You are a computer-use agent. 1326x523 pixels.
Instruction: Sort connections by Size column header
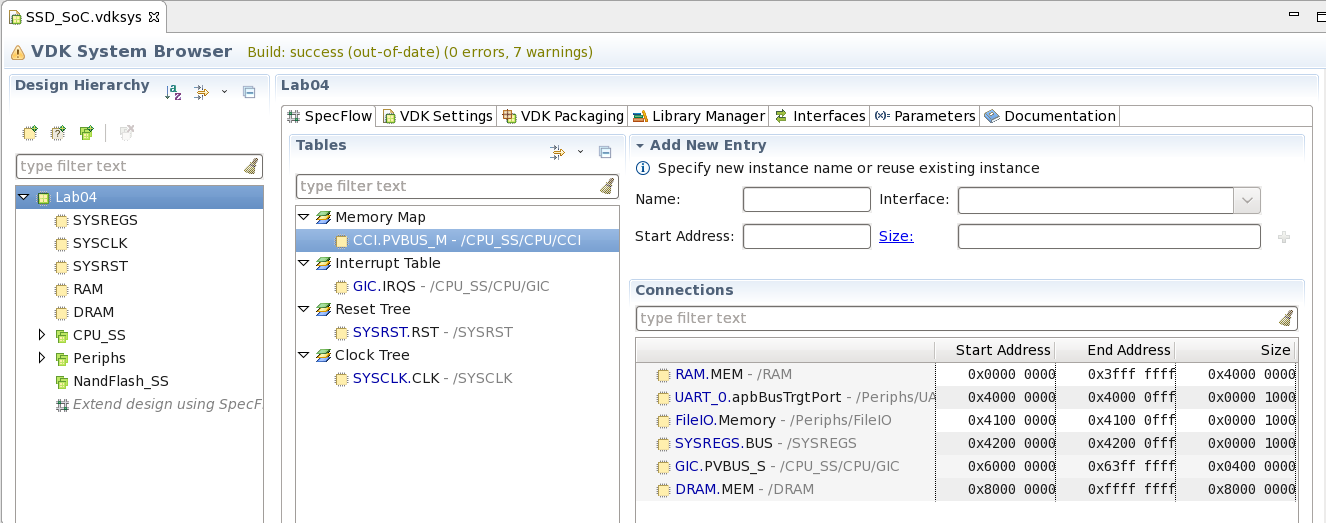point(1235,350)
